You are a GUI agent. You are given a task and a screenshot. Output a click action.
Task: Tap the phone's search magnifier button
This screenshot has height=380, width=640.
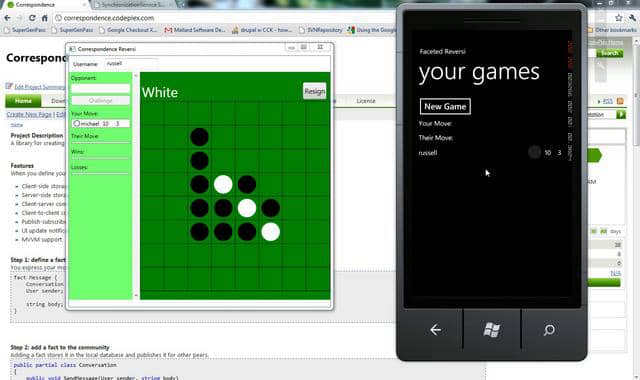549,329
